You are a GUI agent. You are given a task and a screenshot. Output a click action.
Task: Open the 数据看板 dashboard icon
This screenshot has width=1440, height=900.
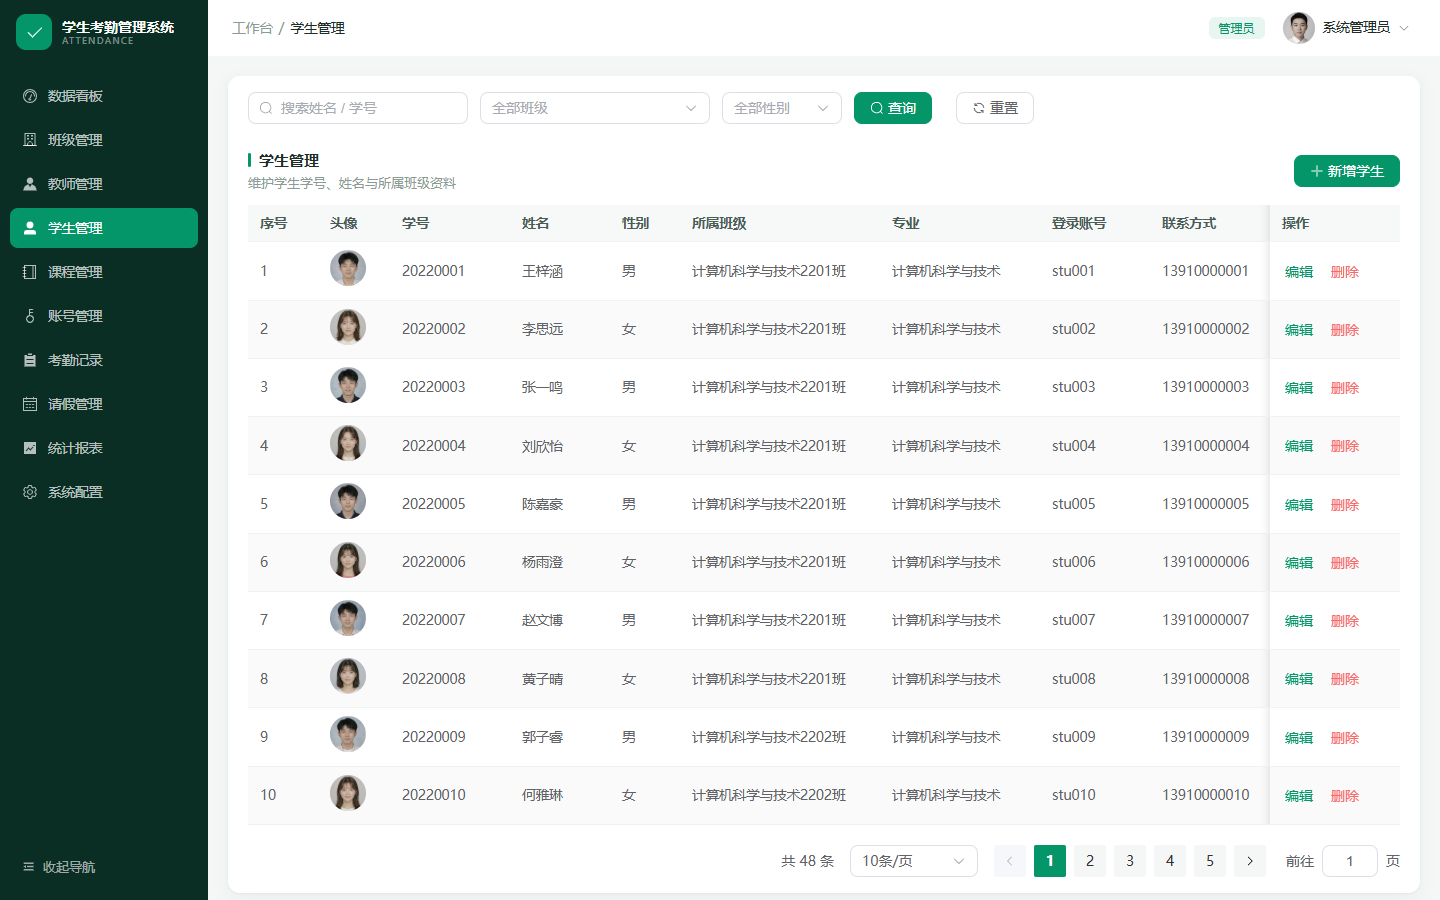(30, 96)
